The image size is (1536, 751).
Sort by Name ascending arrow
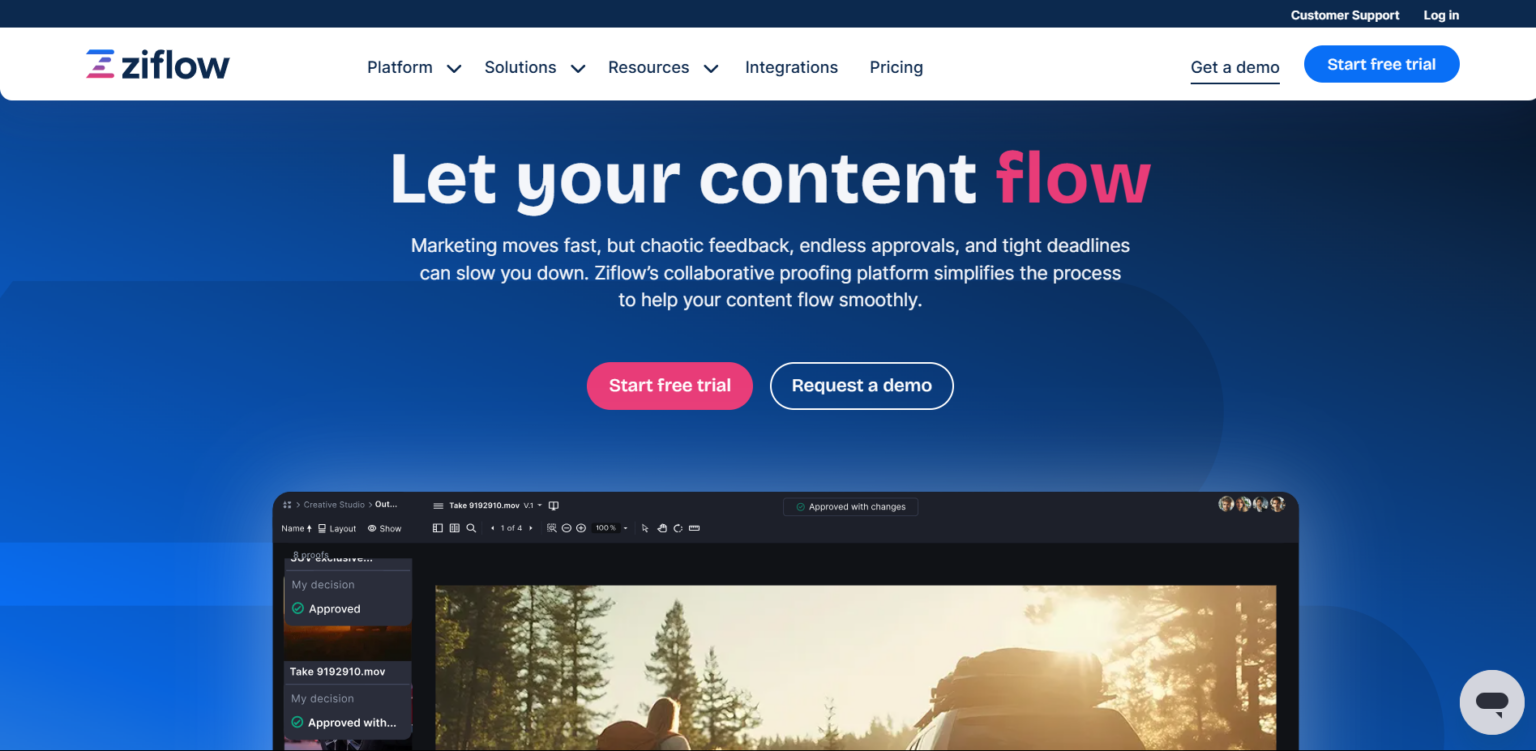[309, 528]
